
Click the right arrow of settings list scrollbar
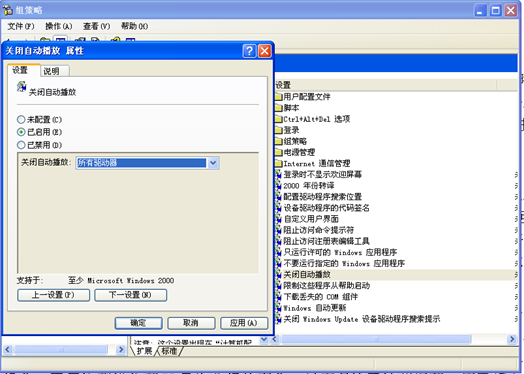pos(511,339)
